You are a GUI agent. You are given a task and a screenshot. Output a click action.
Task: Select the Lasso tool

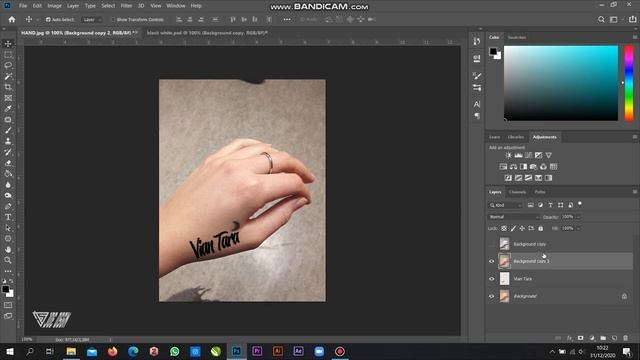click(8, 65)
